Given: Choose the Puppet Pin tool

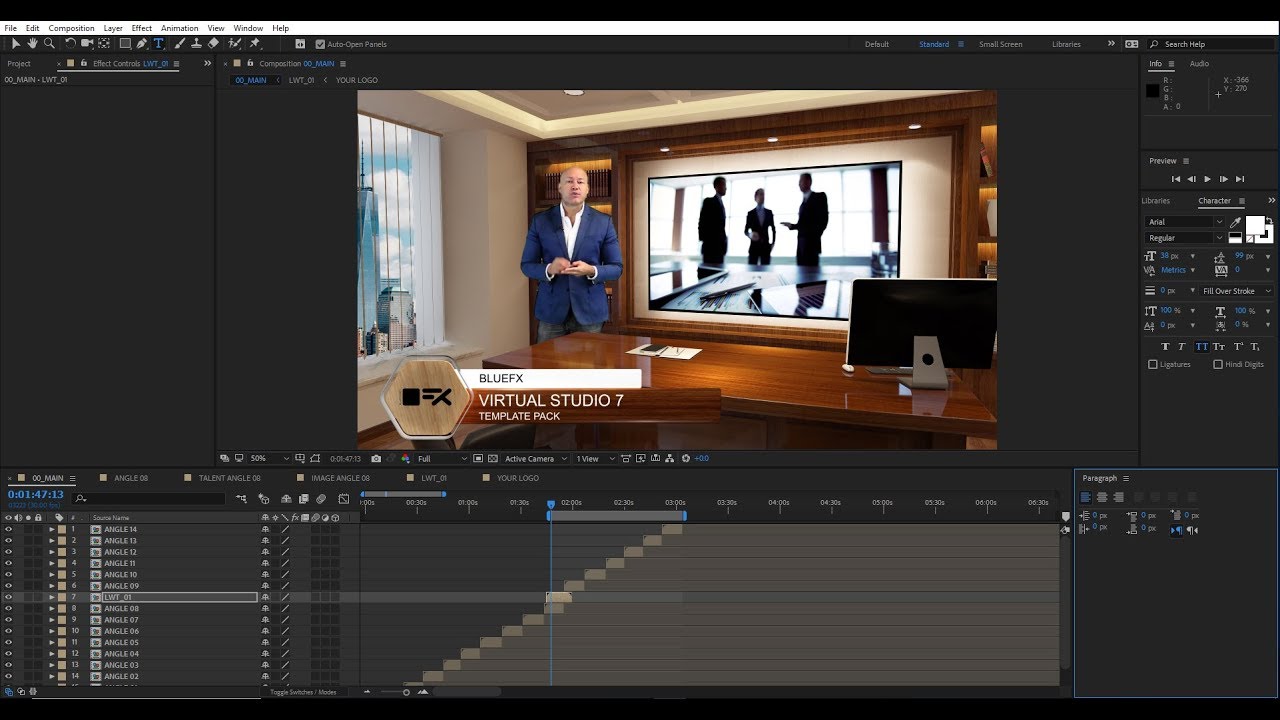Looking at the screenshot, I should click(254, 44).
